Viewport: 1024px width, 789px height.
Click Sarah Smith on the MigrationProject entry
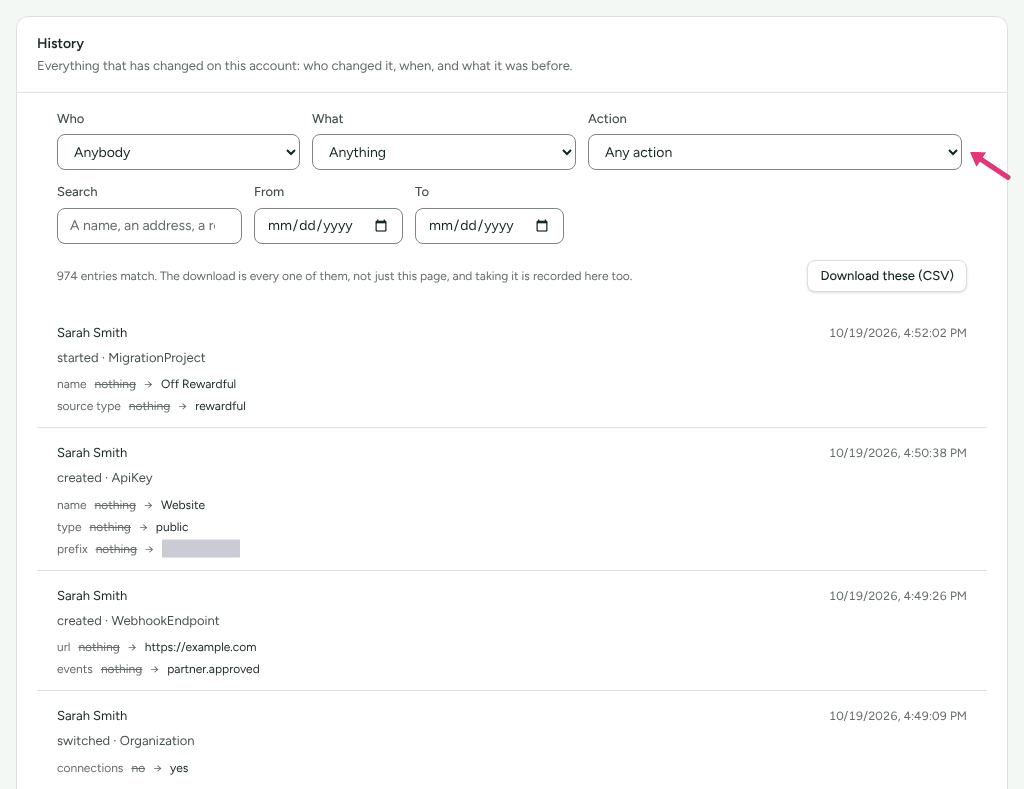coord(92,333)
